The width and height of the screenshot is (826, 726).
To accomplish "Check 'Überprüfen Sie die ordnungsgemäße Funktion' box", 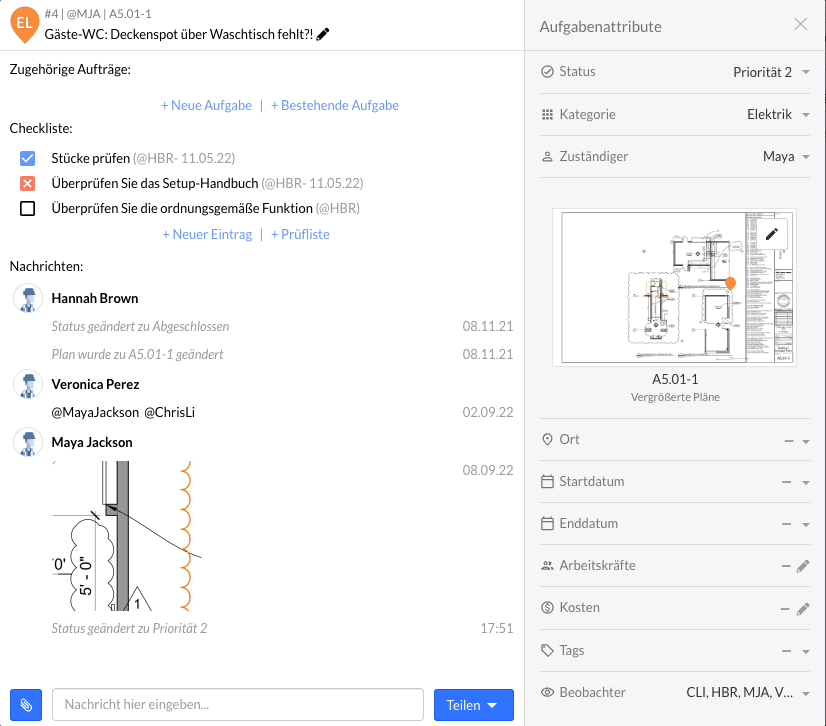I will click(x=28, y=209).
